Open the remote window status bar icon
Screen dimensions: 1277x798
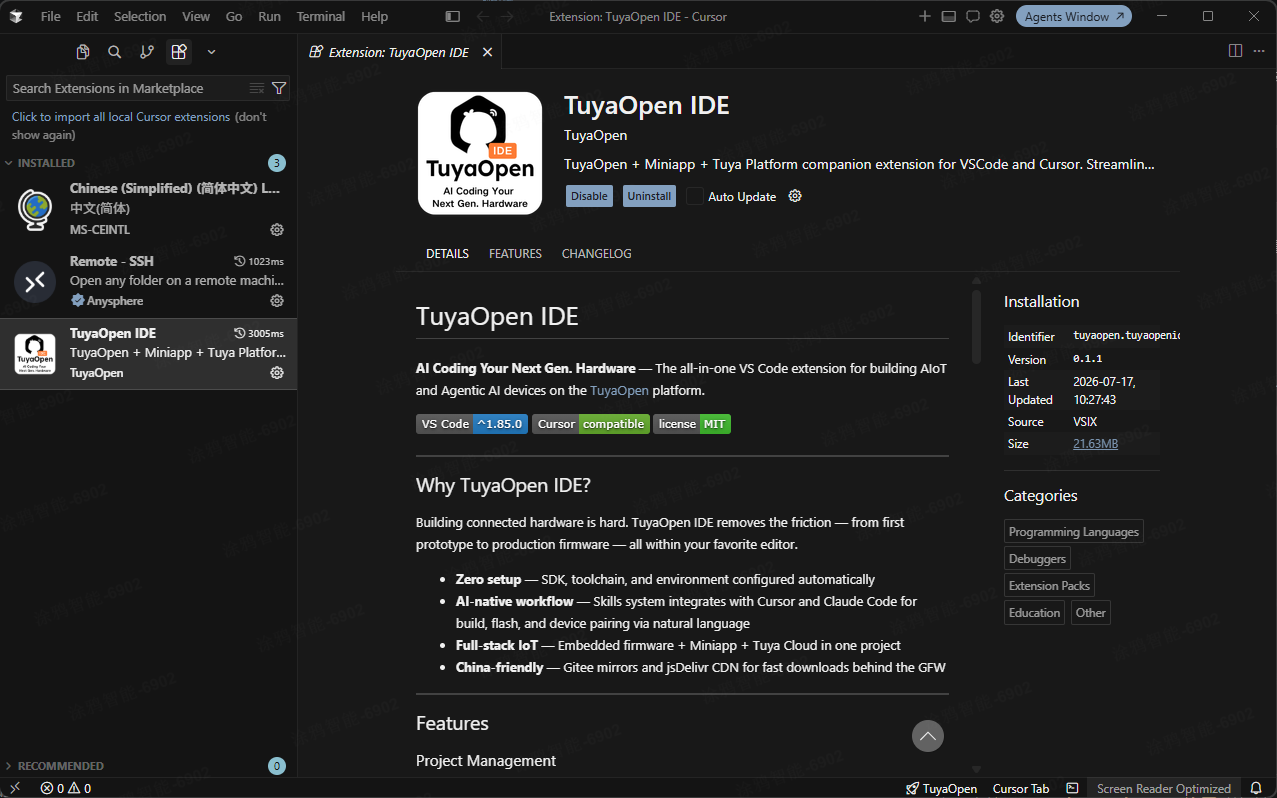tap(15, 788)
